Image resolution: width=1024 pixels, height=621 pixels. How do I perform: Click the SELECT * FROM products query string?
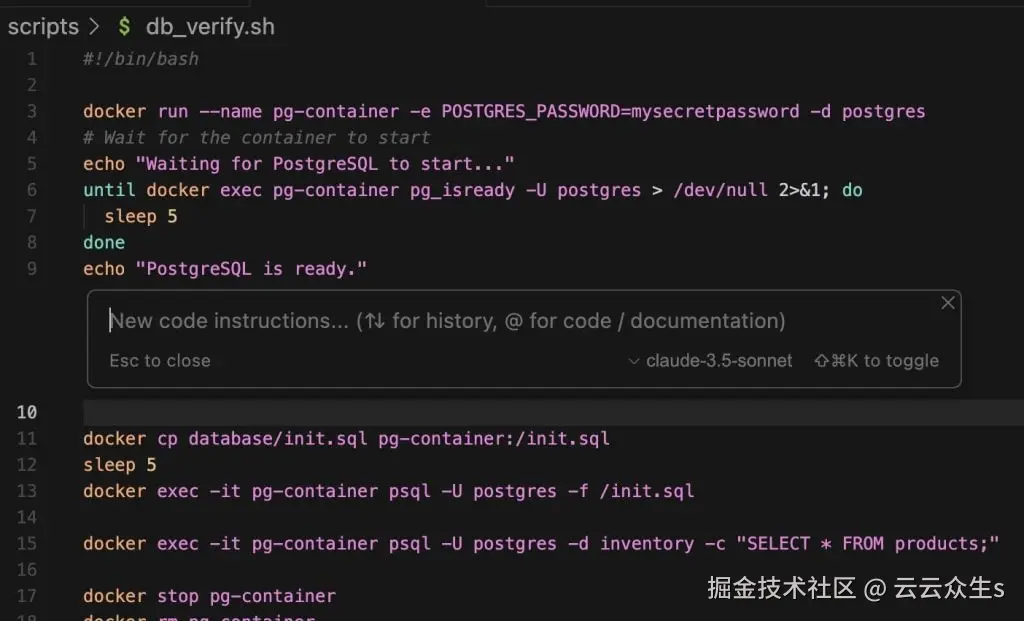pyautogui.click(x=867, y=543)
